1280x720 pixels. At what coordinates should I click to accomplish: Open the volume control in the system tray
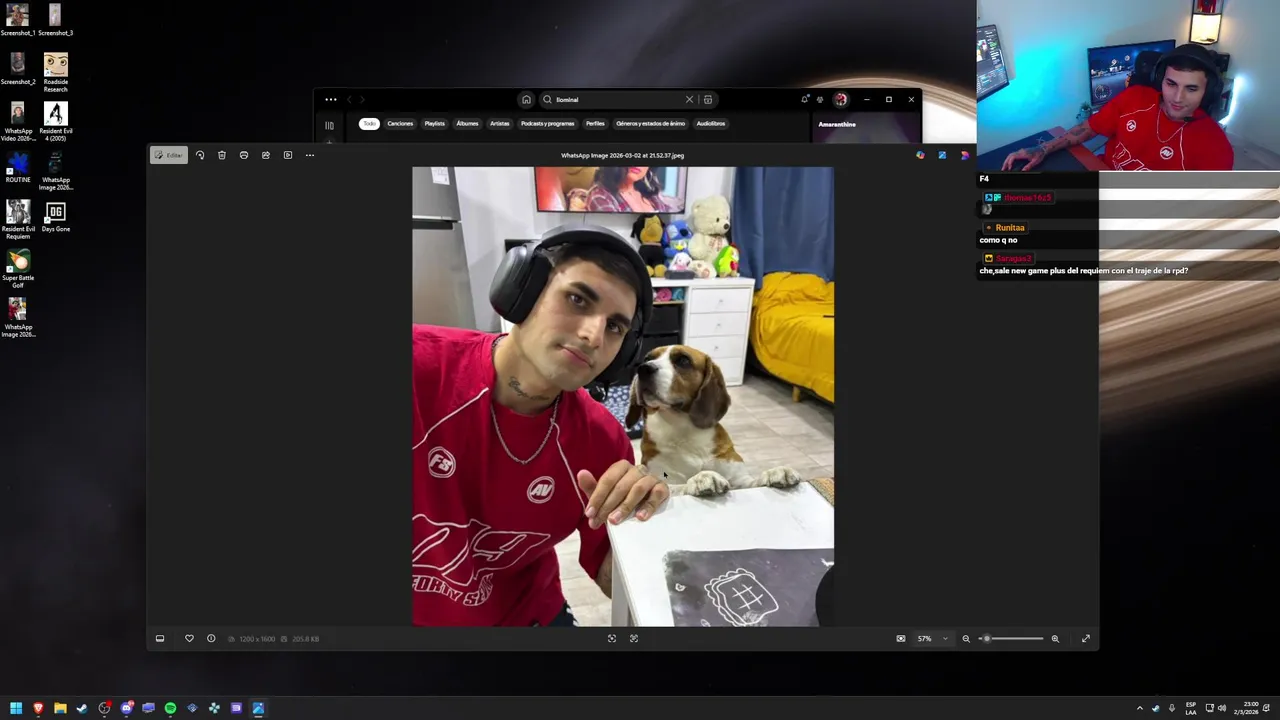click(x=1222, y=708)
